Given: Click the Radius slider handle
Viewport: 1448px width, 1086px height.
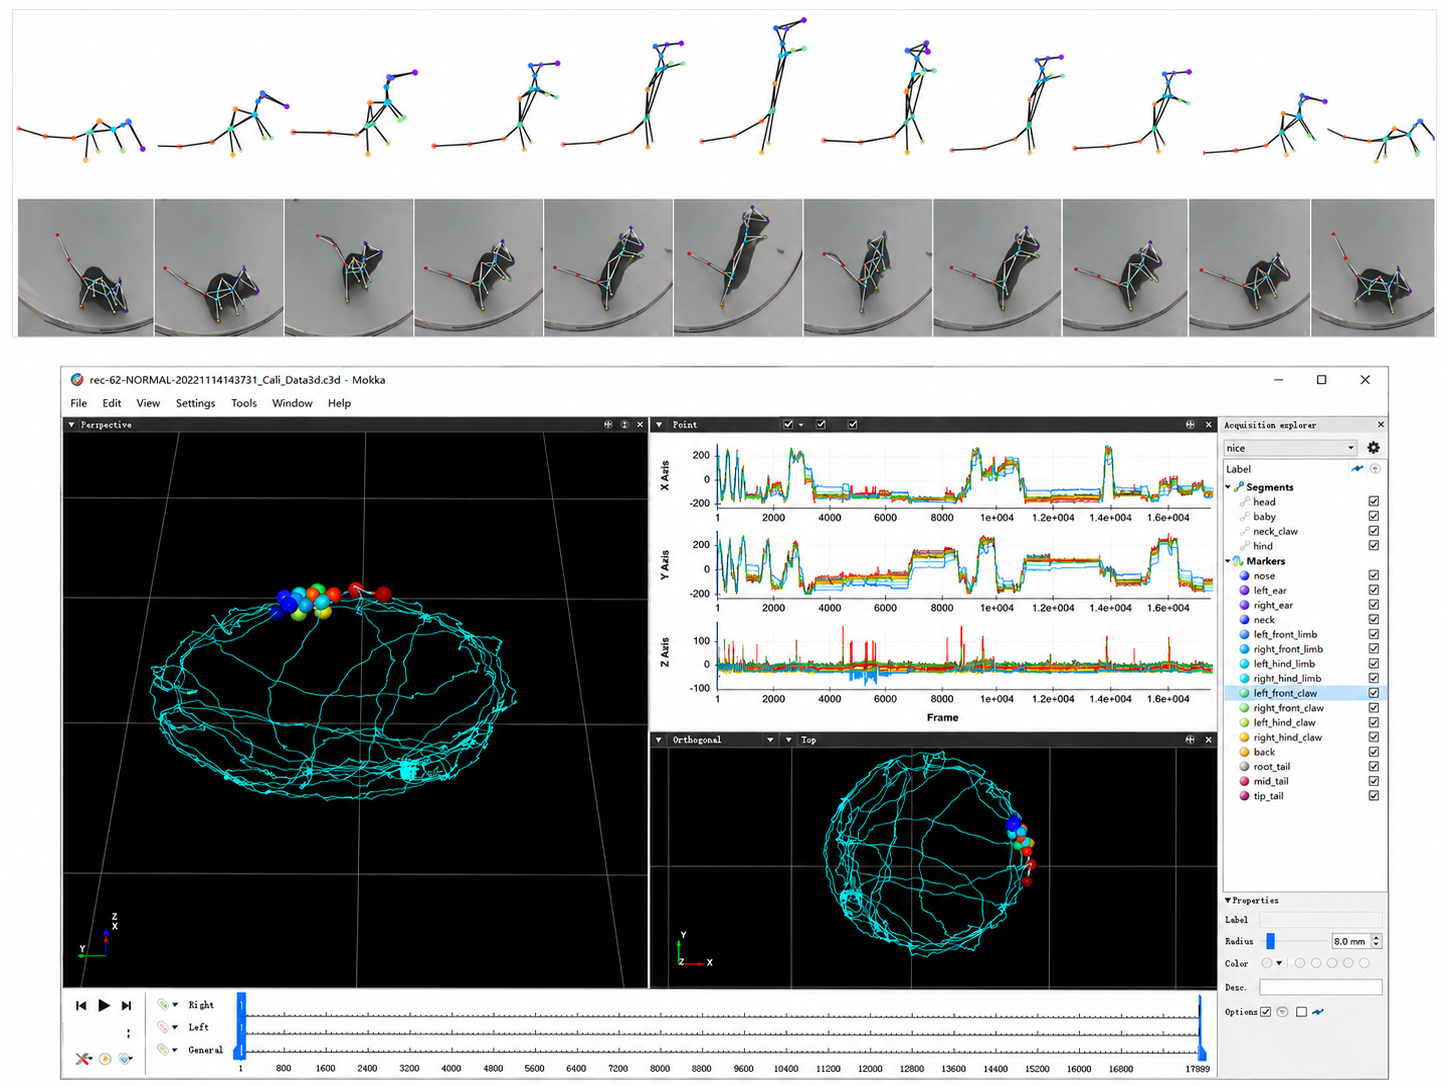Looking at the screenshot, I should click(x=1271, y=941).
